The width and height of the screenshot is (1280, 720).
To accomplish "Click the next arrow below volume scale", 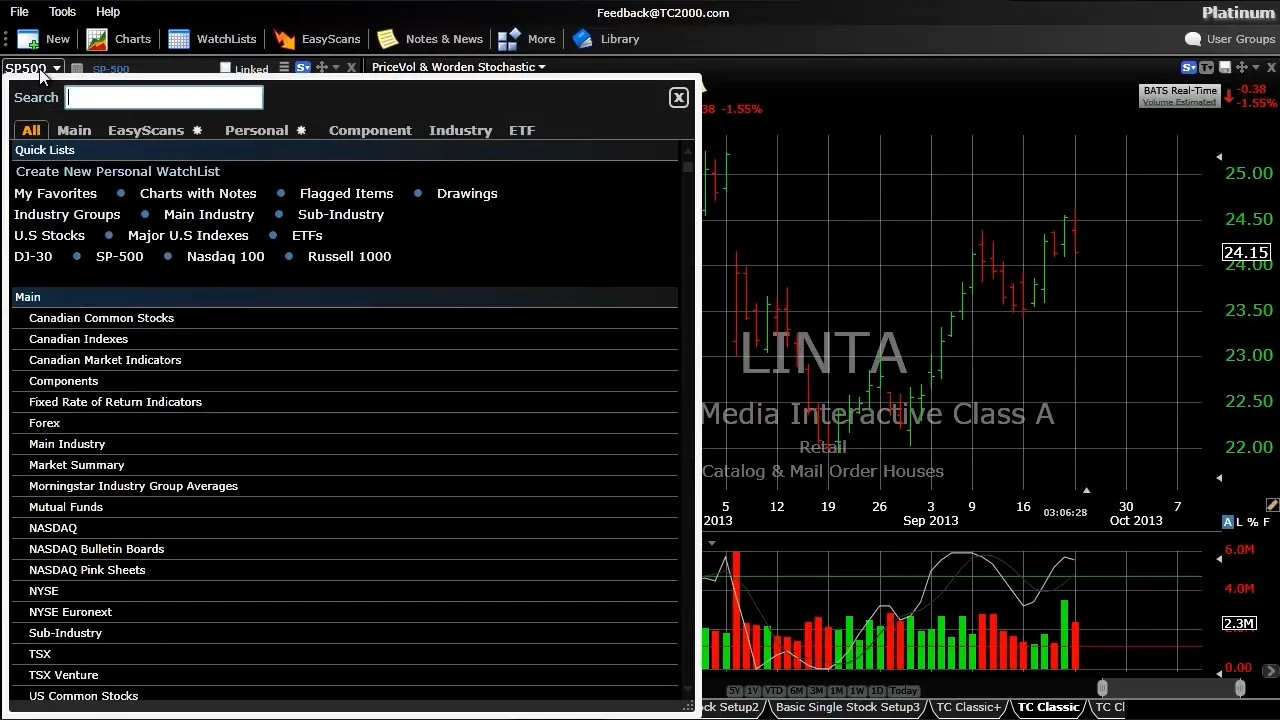I will pos(1272,670).
